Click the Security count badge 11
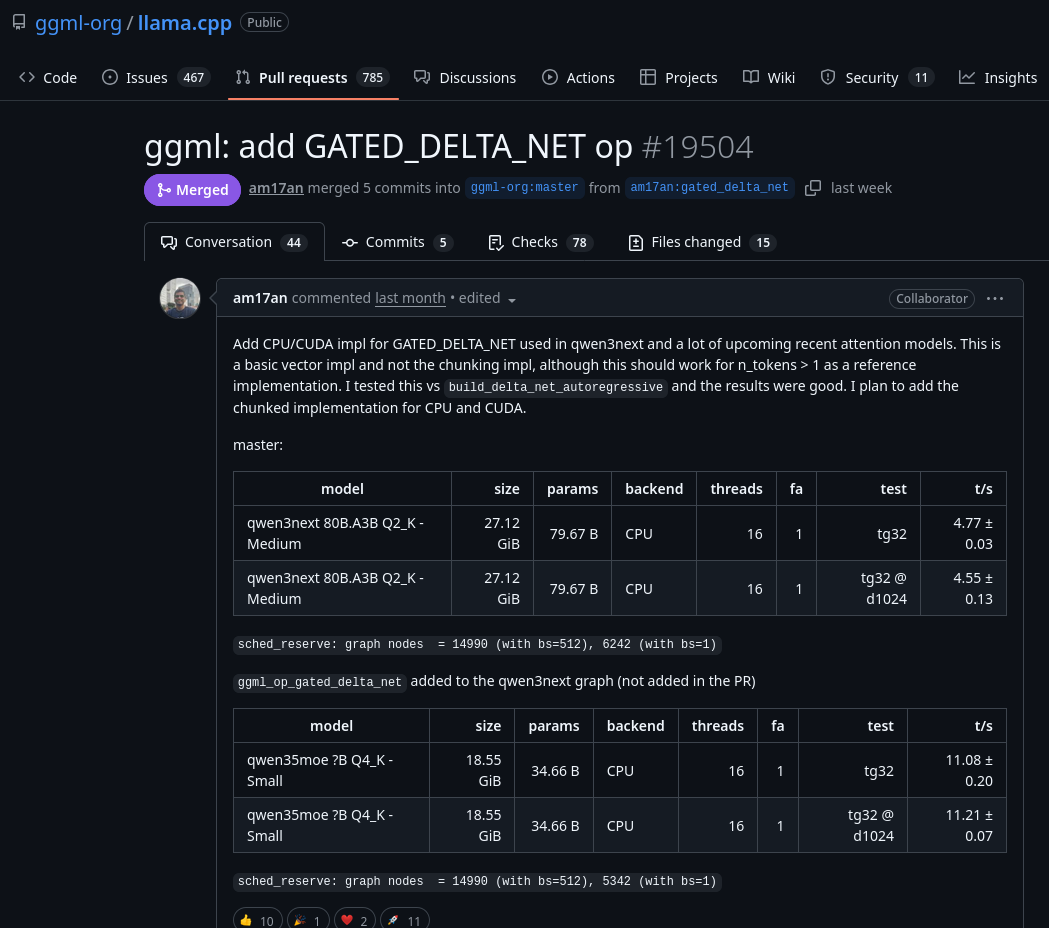 pyautogui.click(x=921, y=78)
